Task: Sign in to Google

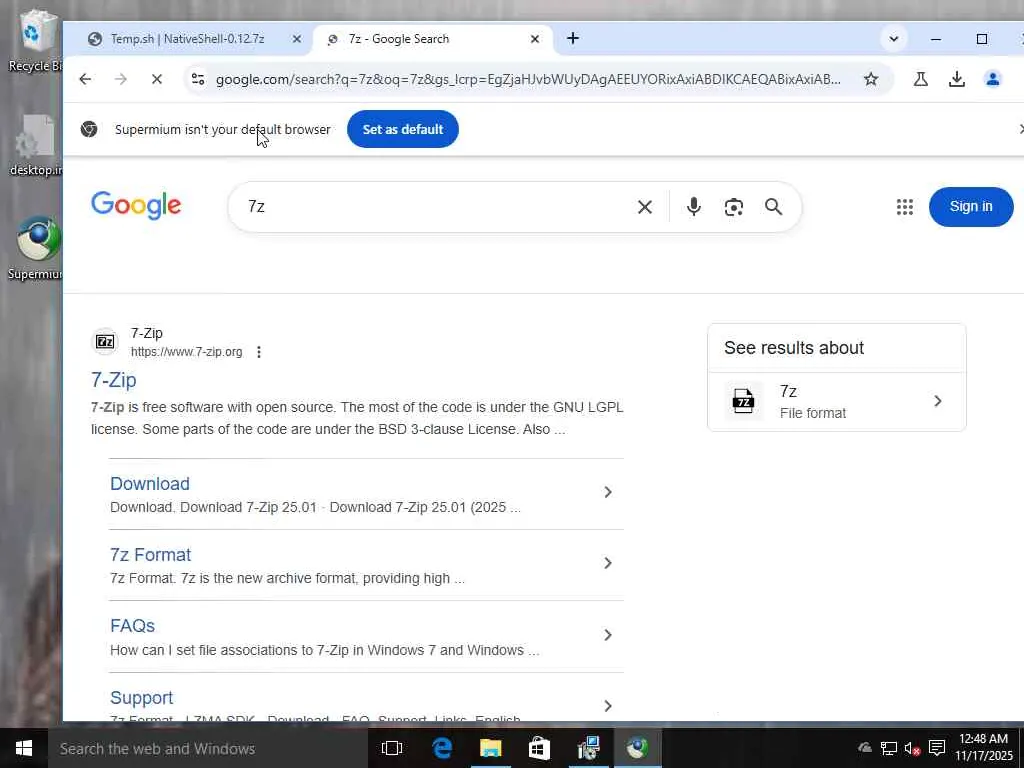Action: coord(971,206)
